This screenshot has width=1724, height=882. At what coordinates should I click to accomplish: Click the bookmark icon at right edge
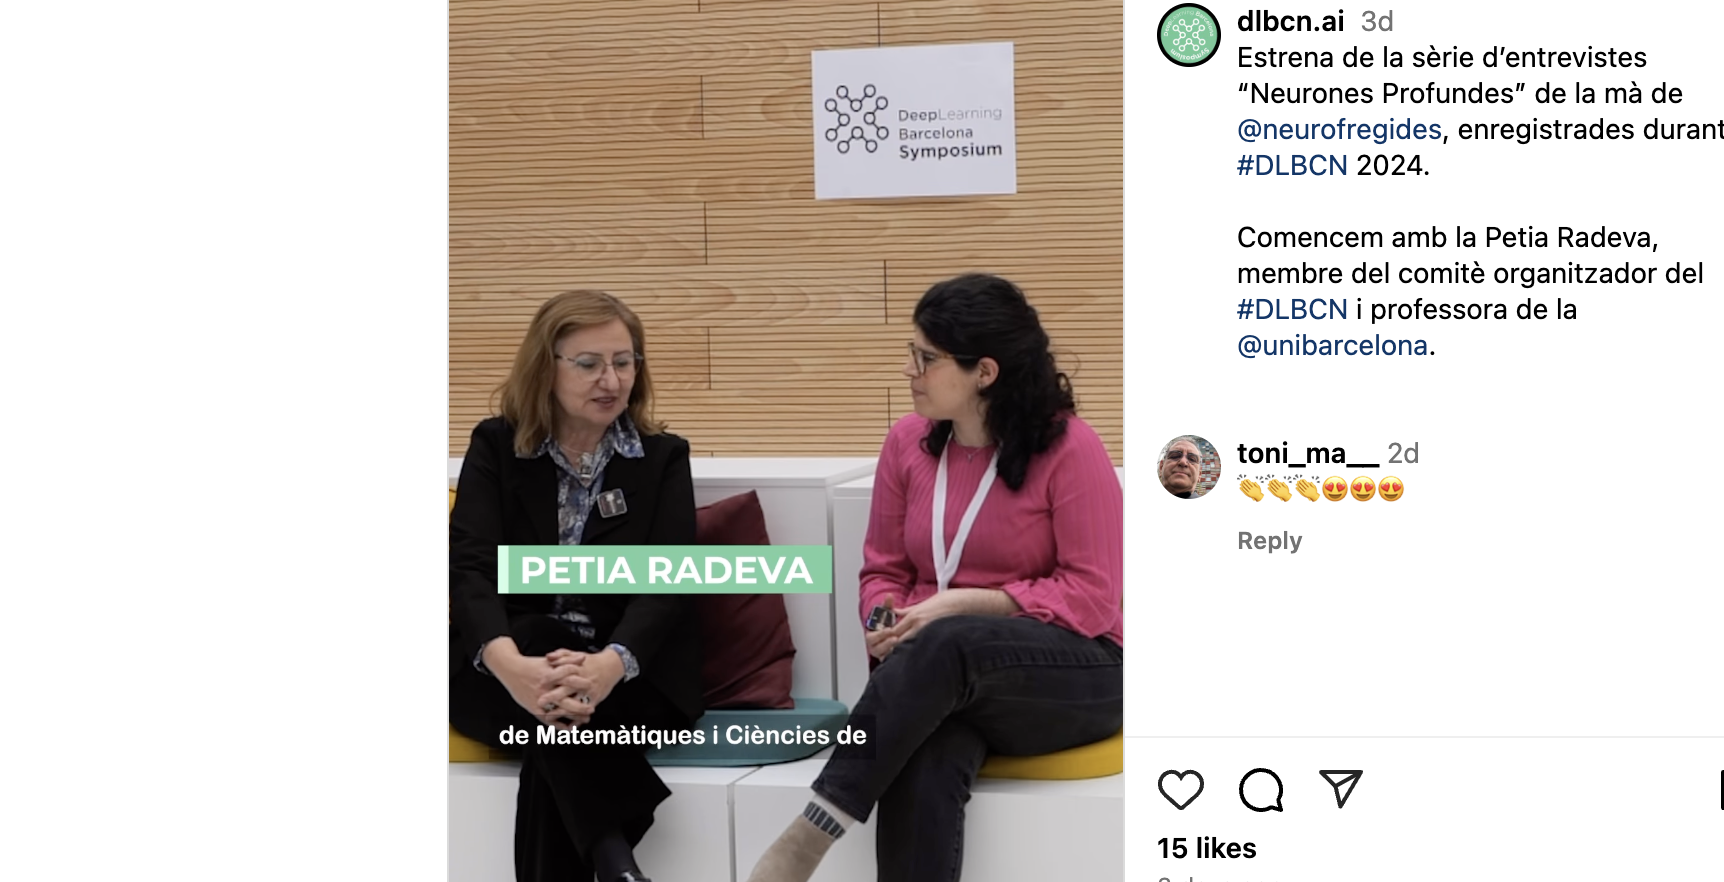[x=1721, y=790]
